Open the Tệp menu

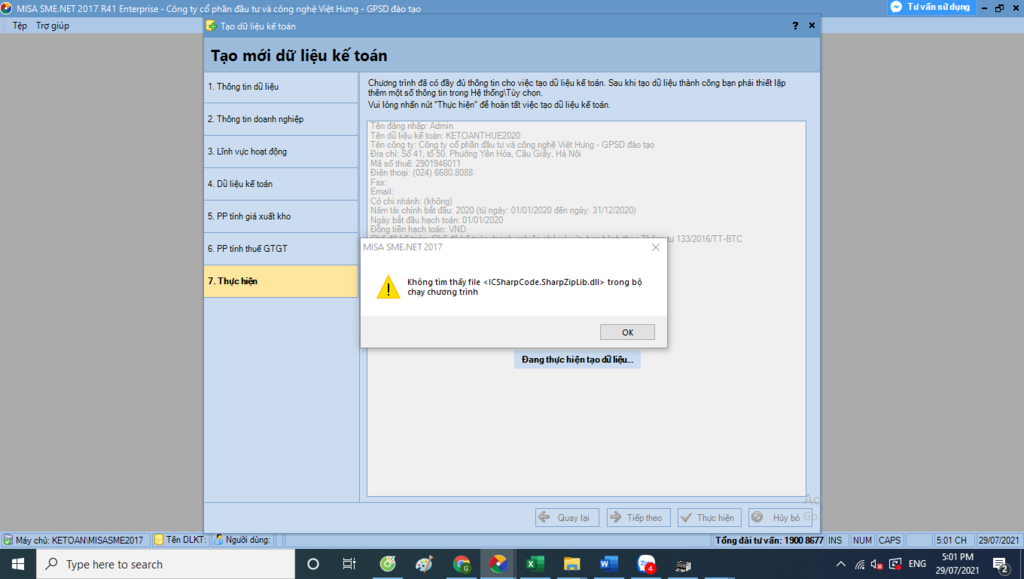tap(20, 25)
